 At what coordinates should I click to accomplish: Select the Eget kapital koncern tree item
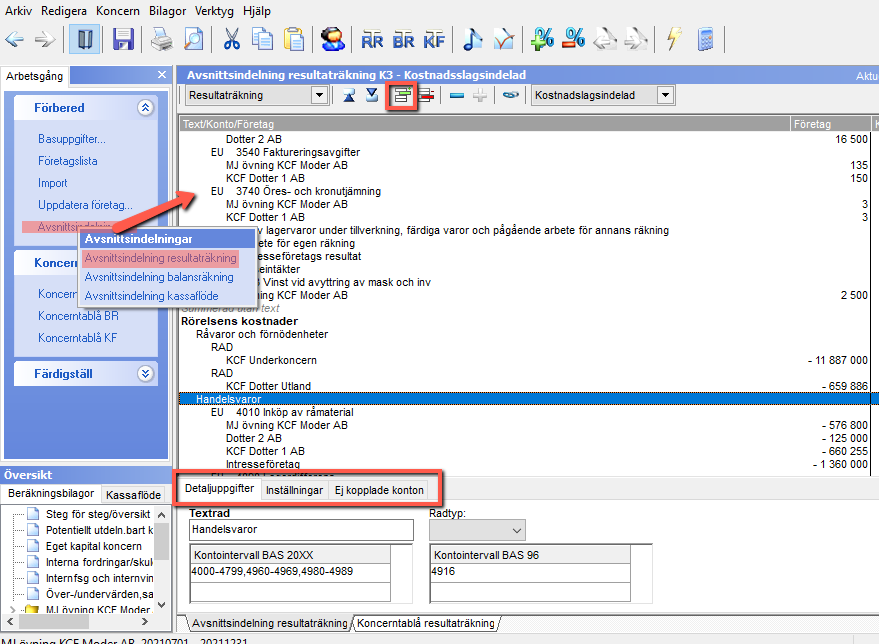(x=94, y=546)
